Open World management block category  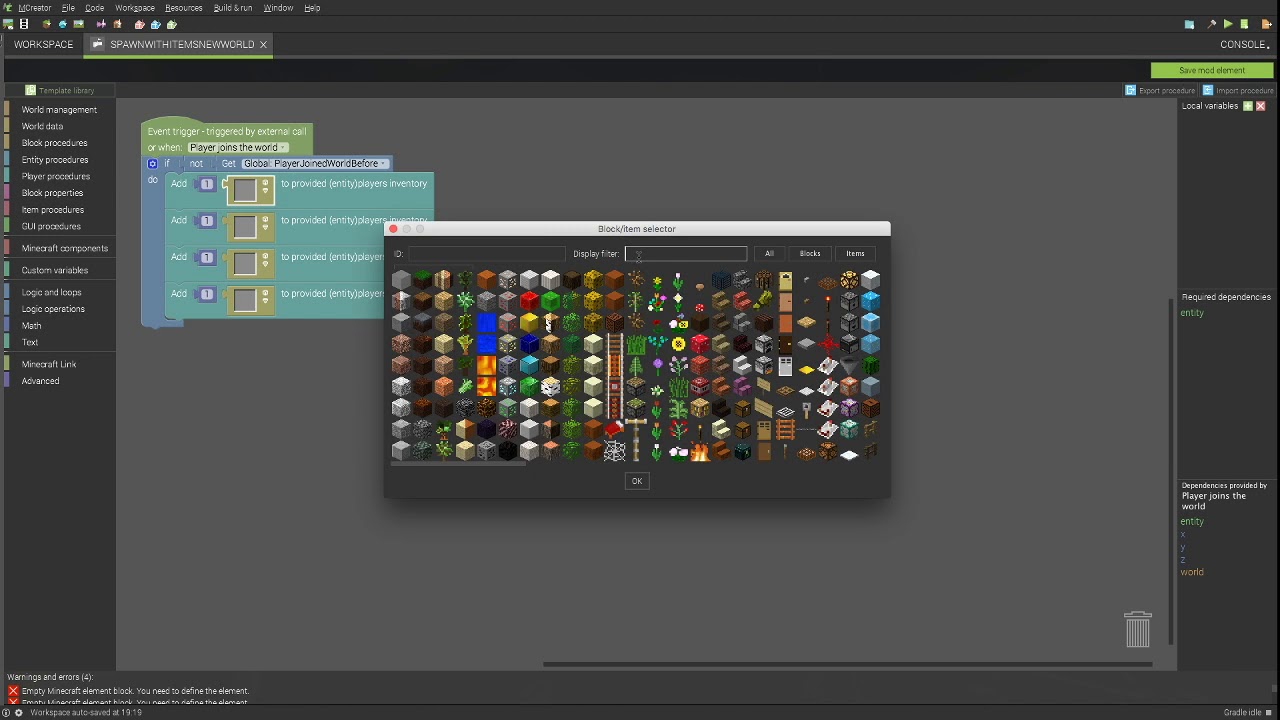(x=59, y=110)
